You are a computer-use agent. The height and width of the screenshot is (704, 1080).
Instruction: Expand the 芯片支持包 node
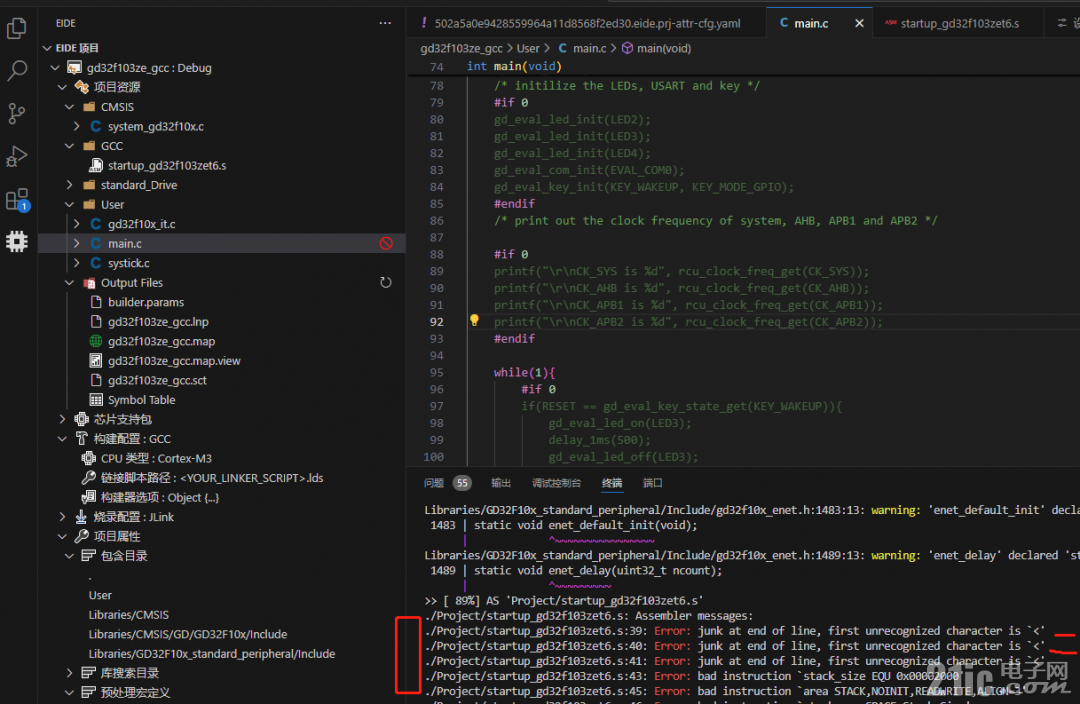tap(62, 419)
